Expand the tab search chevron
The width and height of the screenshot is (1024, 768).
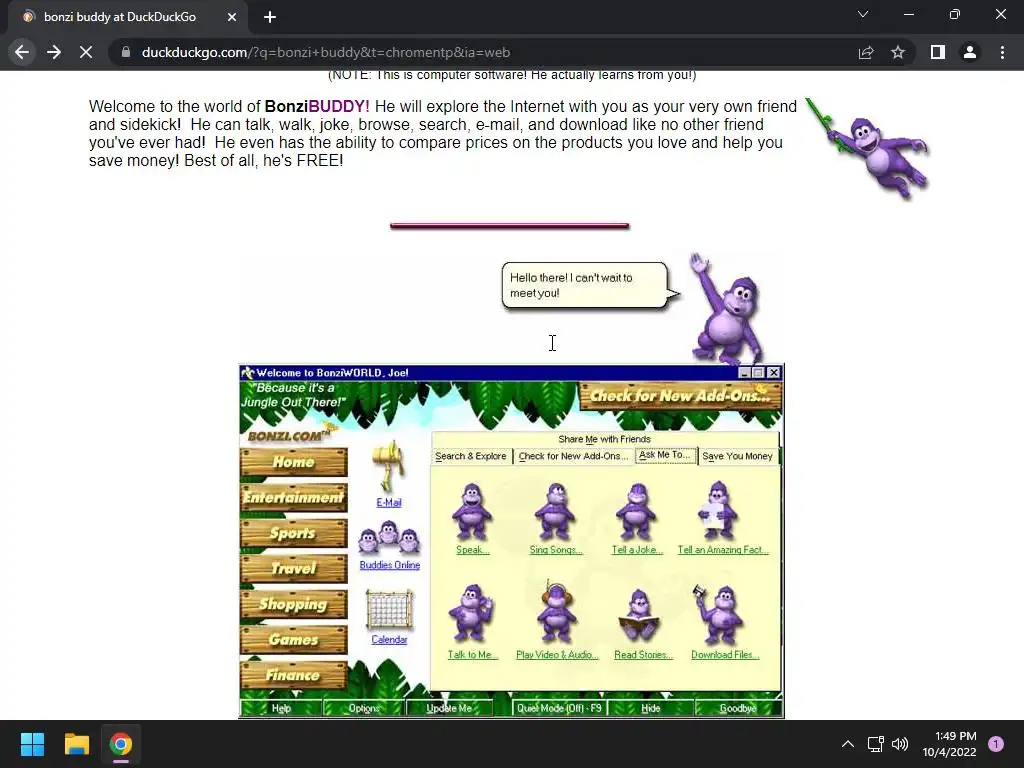point(863,14)
